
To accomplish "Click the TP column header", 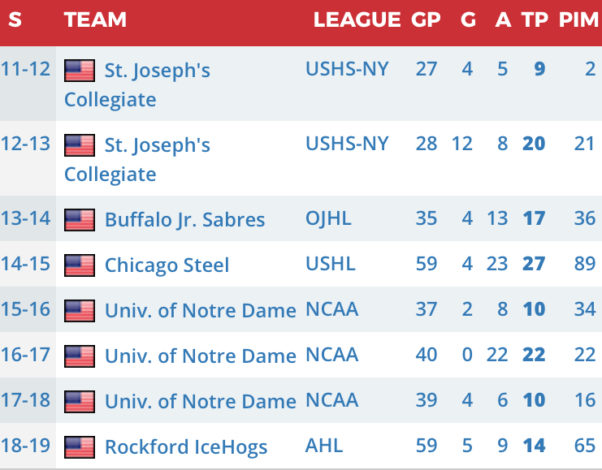I will [x=534, y=20].
